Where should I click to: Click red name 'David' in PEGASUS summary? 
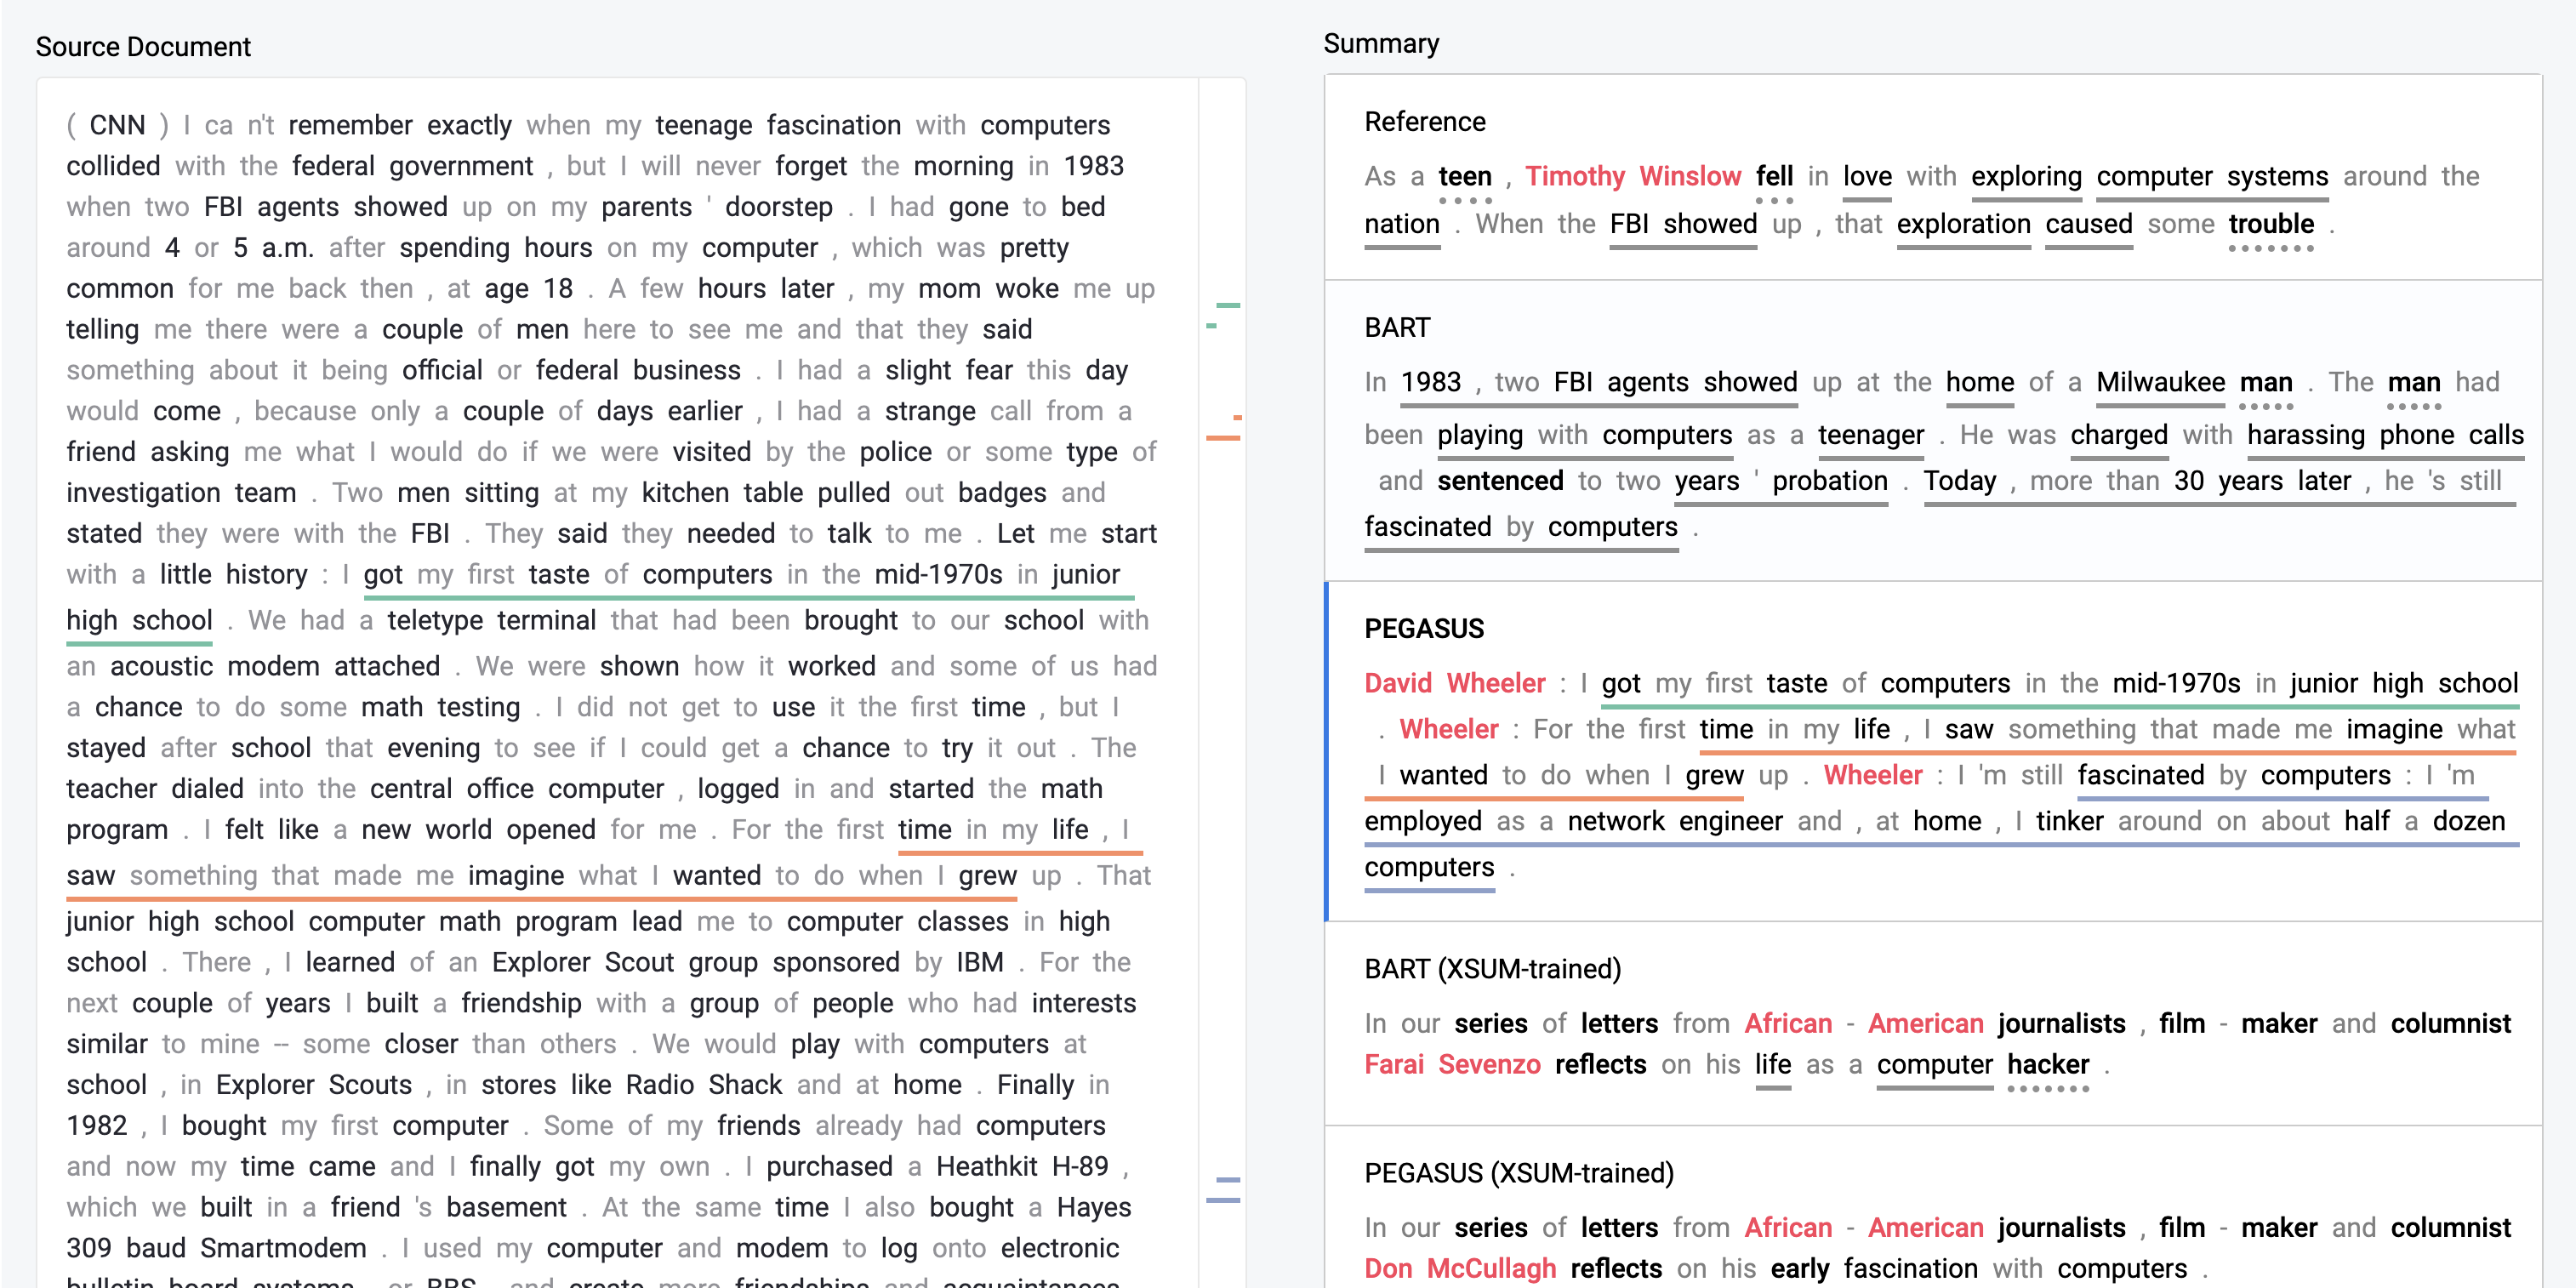click(x=1398, y=683)
